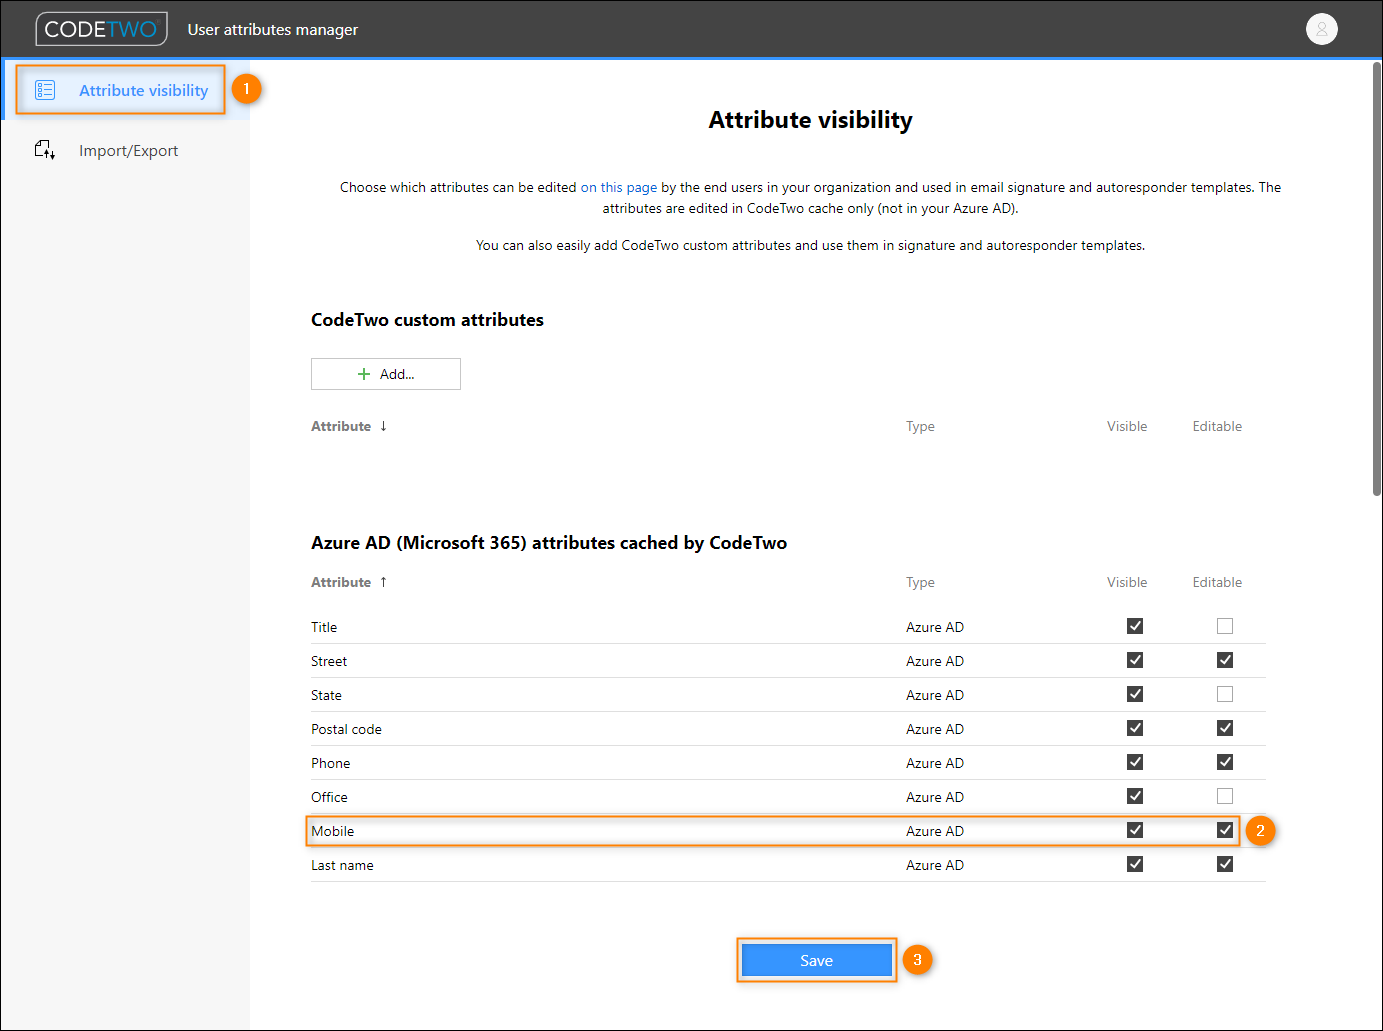Image resolution: width=1383 pixels, height=1031 pixels.
Task: Enable Editable for the Office attribute
Action: (x=1225, y=796)
